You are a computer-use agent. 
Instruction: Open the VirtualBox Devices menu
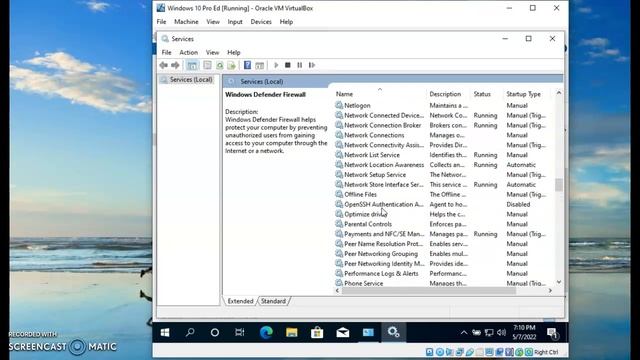pos(261,22)
